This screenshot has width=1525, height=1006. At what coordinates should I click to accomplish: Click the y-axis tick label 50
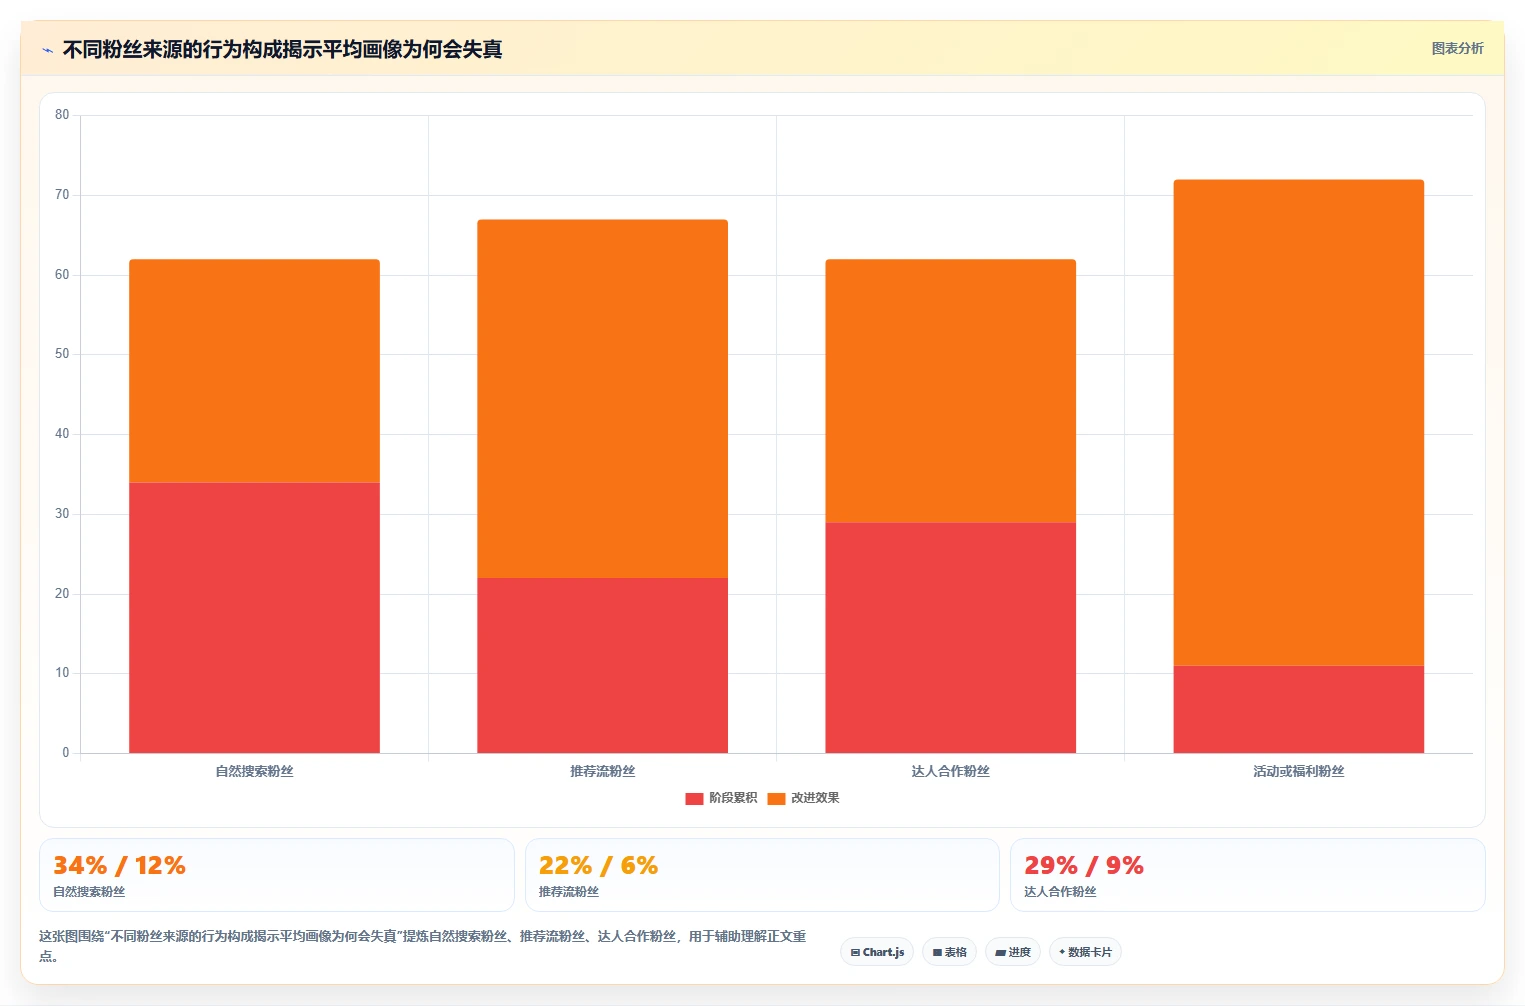(x=62, y=354)
